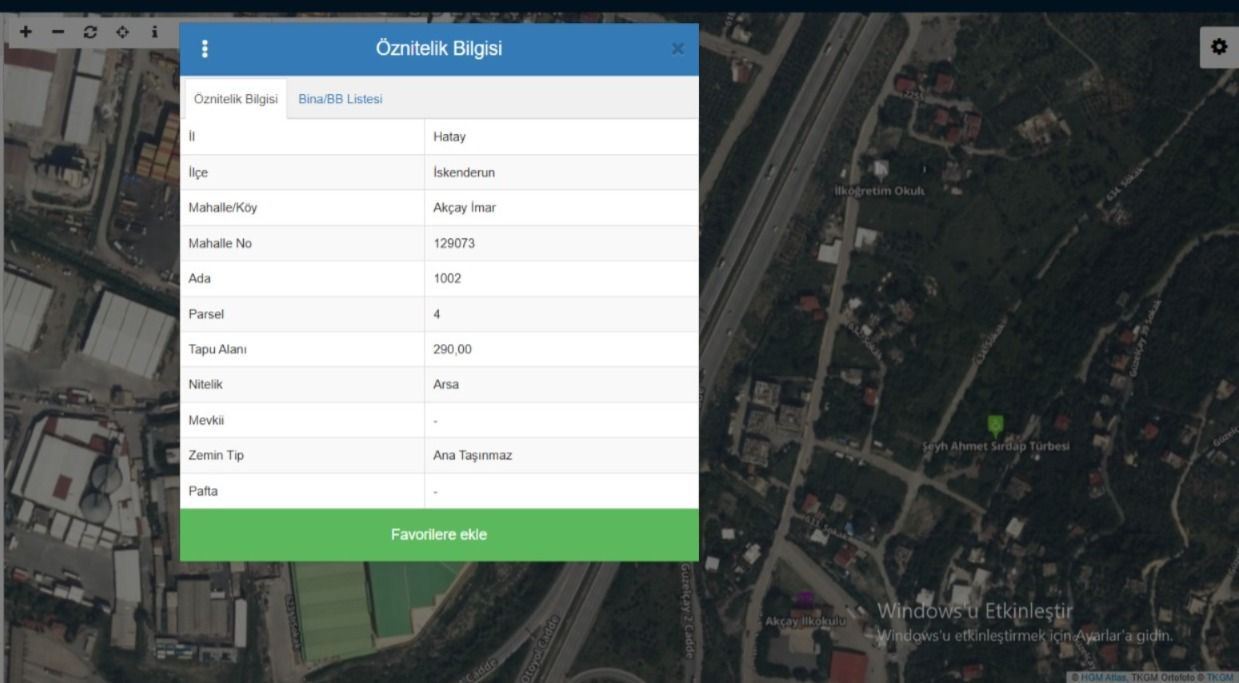1239x683 pixels.
Task: Open the three-dot menu in the dialog header
Action: [205, 49]
